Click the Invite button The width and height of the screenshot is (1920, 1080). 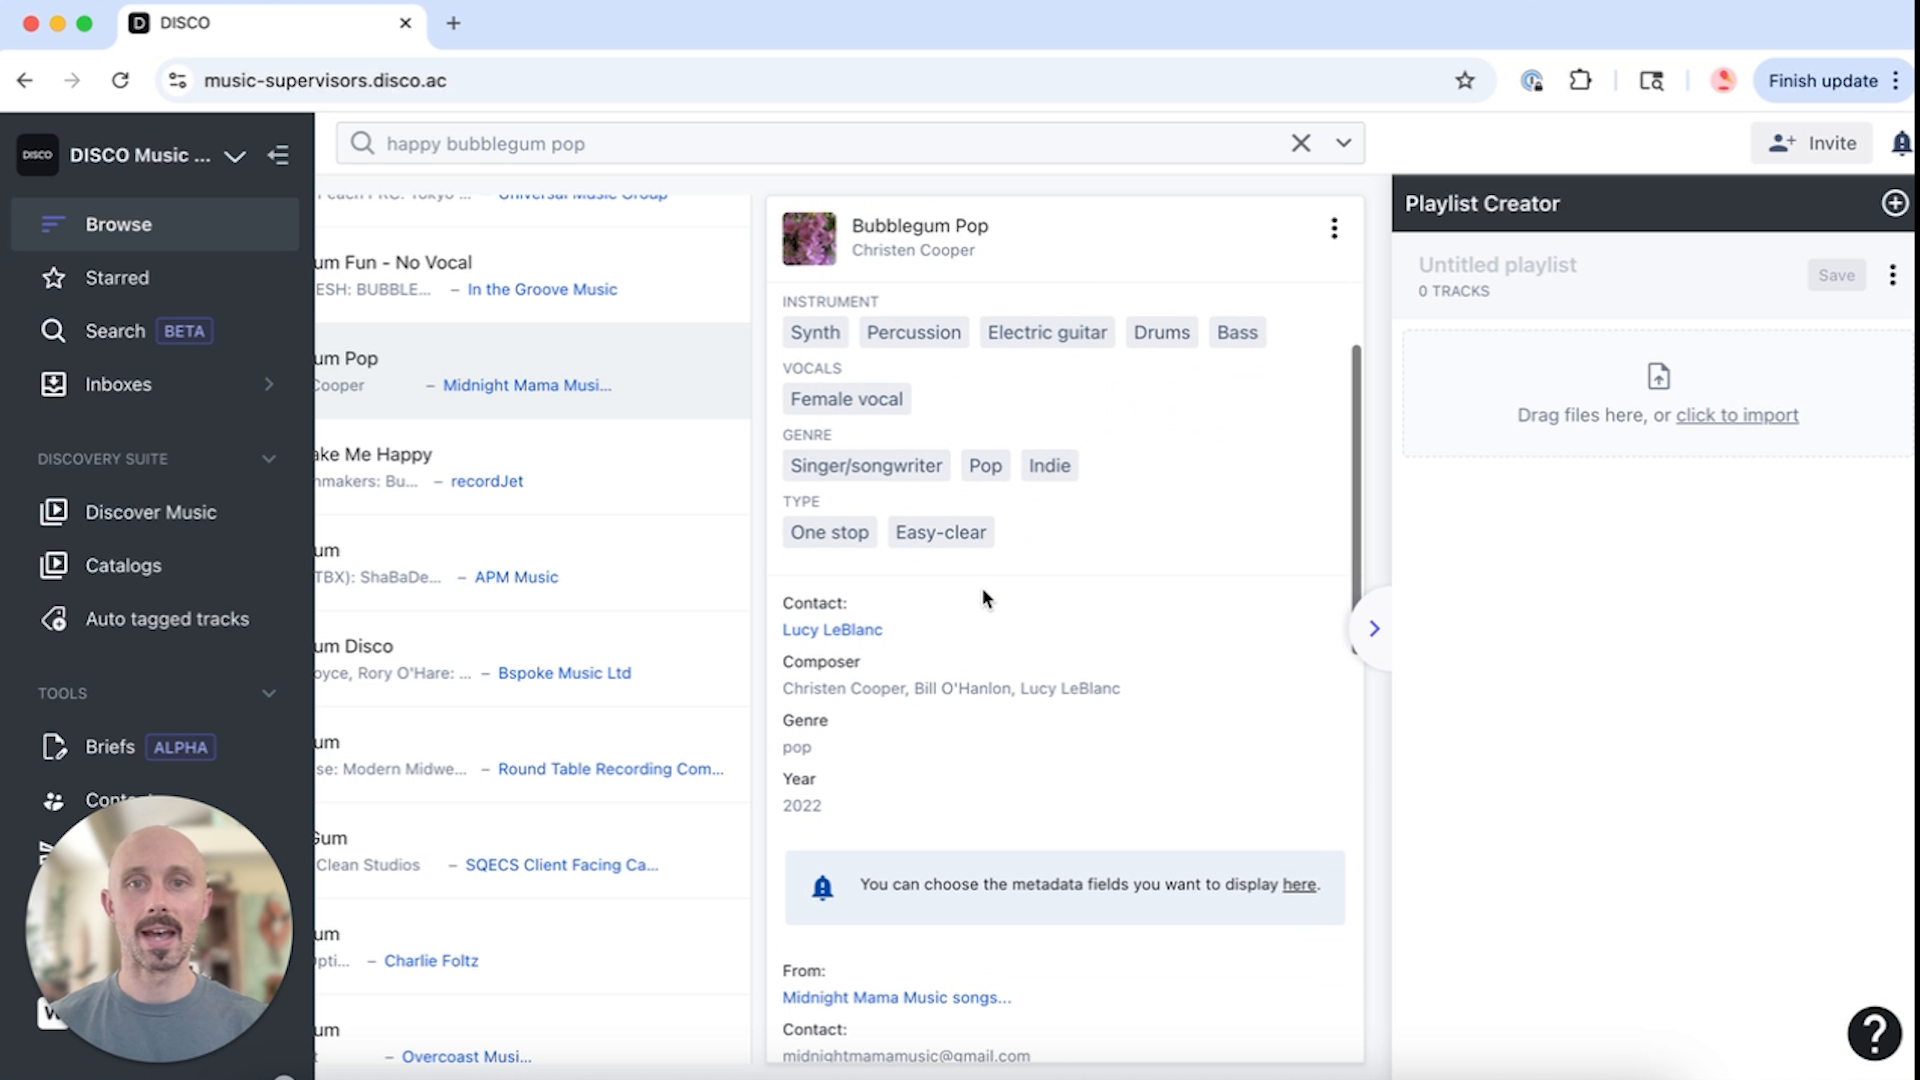(x=1811, y=143)
